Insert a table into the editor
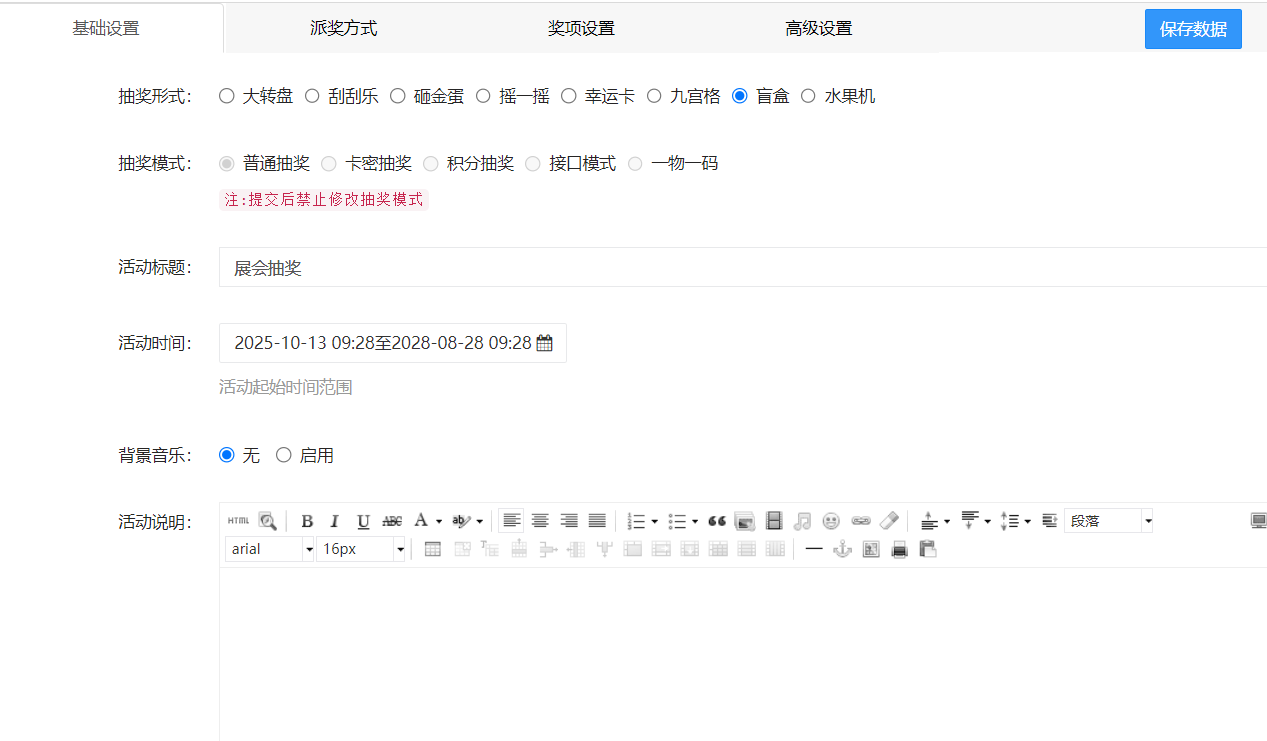This screenshot has width=1267, height=741. pyautogui.click(x=433, y=548)
